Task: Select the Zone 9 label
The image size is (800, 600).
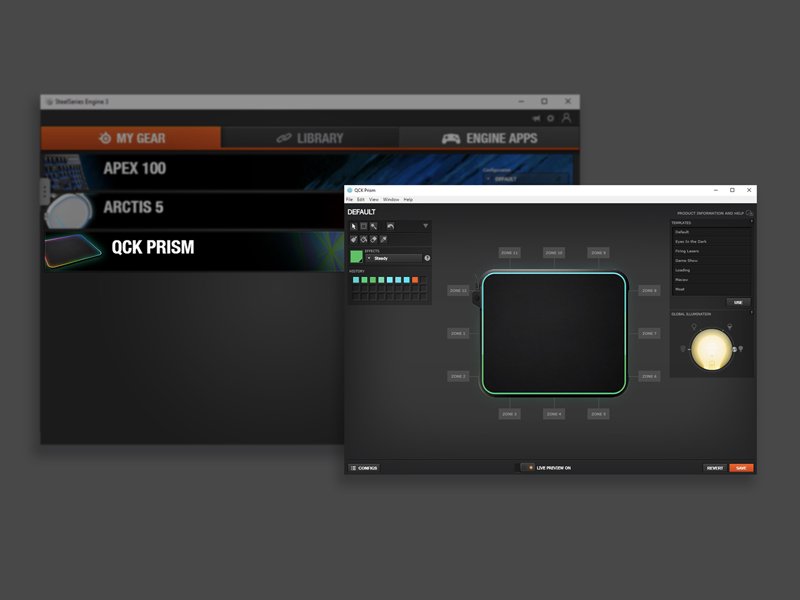Action: (x=598, y=253)
